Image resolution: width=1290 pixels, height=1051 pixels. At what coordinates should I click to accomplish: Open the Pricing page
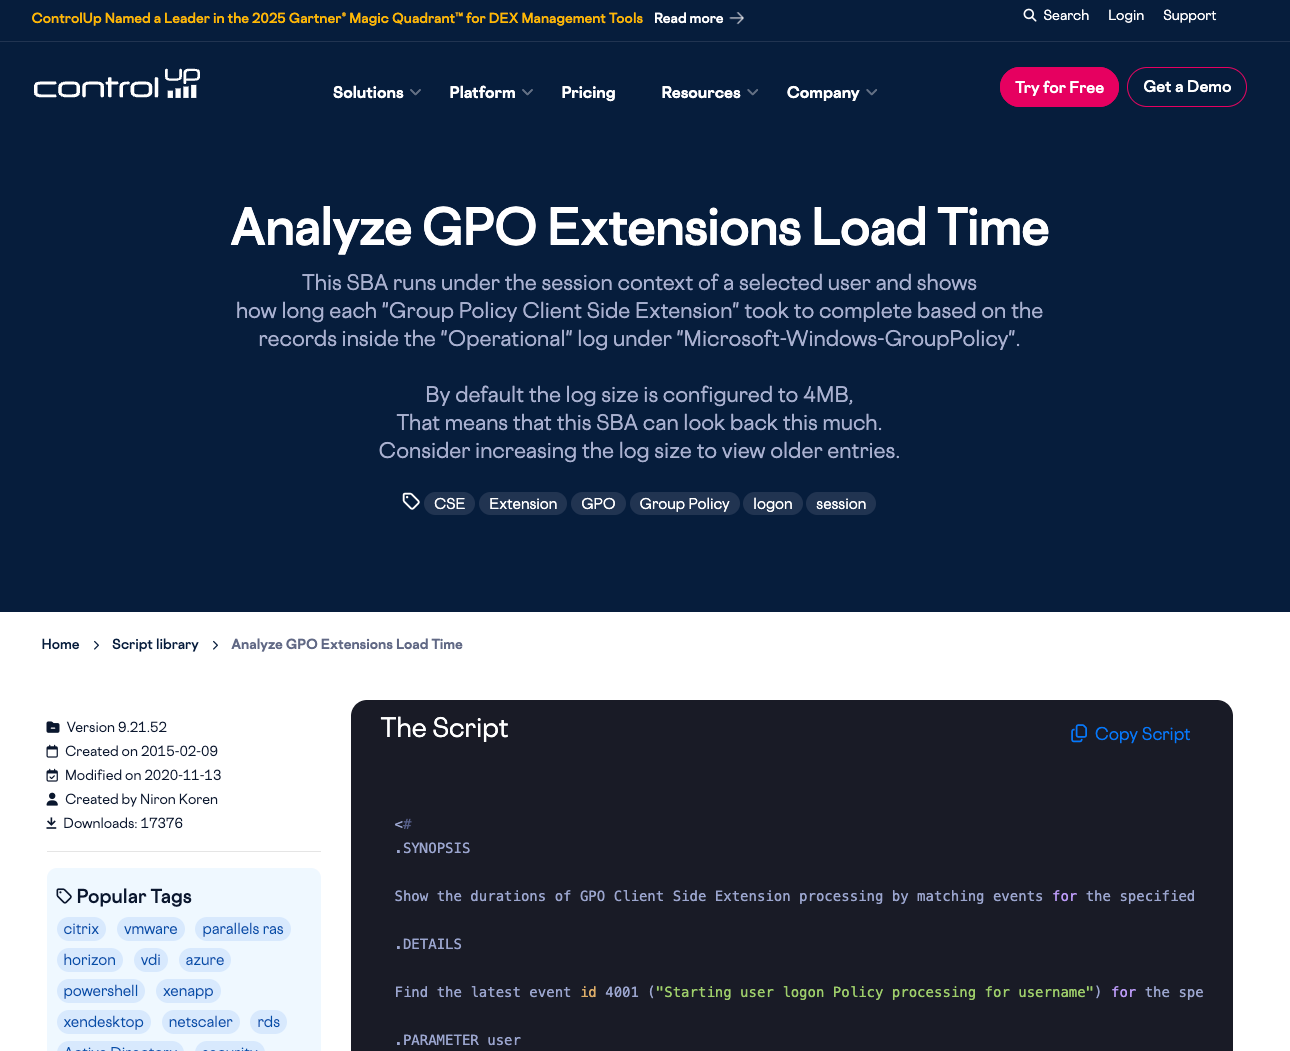(588, 92)
